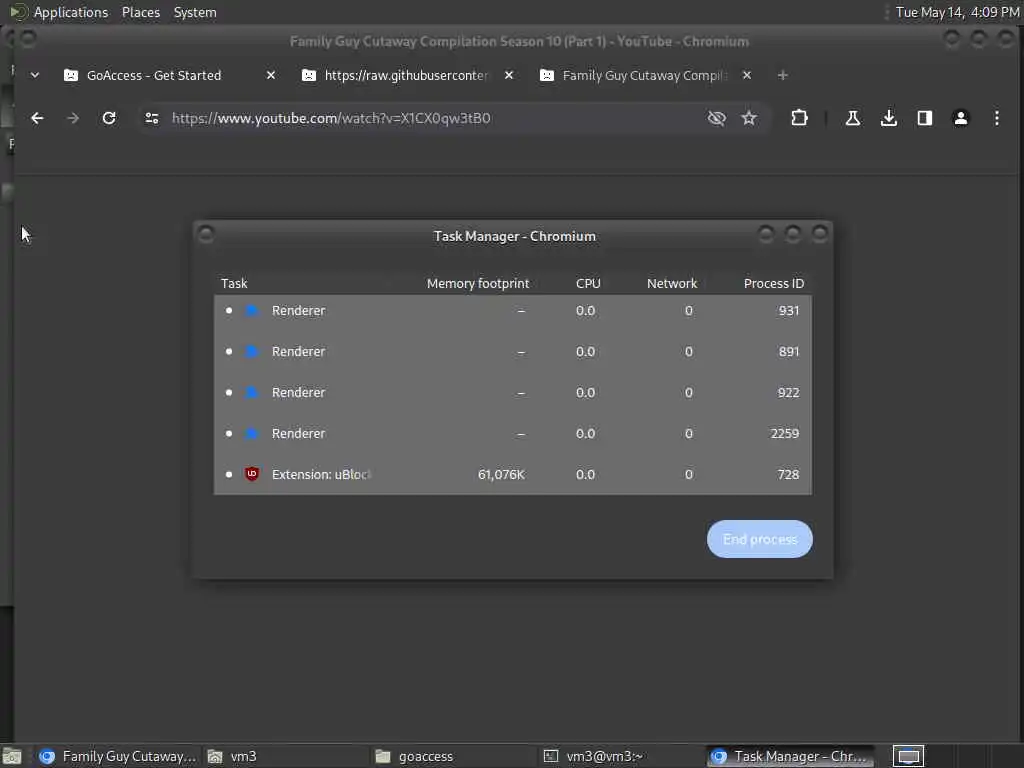1024x768 pixels.
Task: Switch to Family Guy Cutaway taskbar window
Action: pos(118,756)
